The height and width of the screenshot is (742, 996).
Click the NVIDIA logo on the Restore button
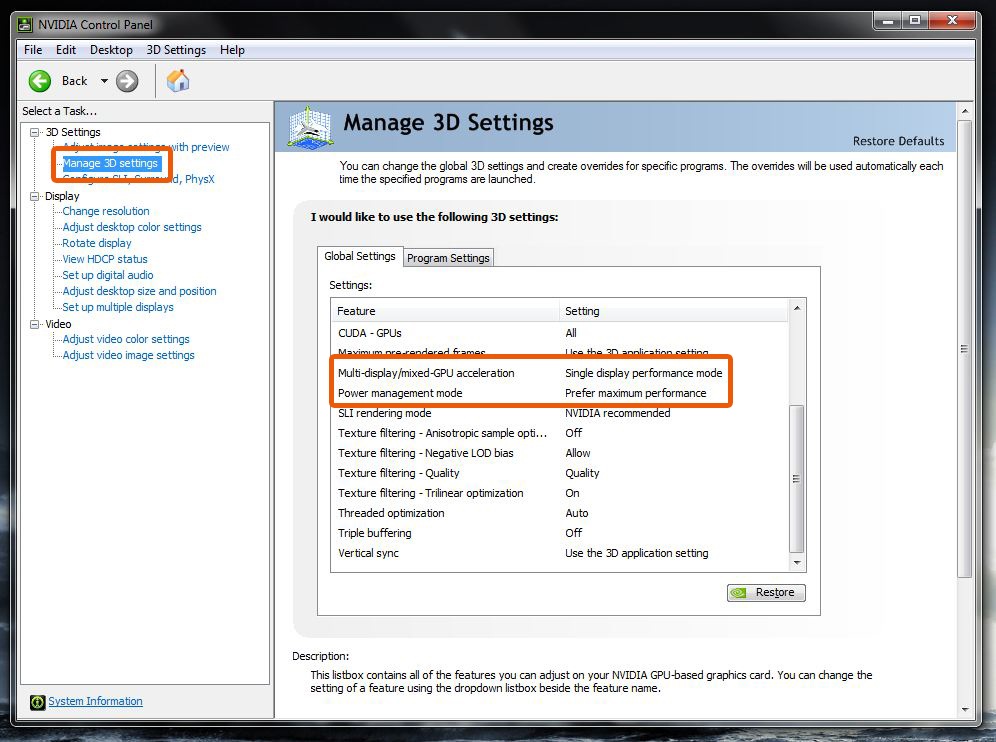point(739,593)
